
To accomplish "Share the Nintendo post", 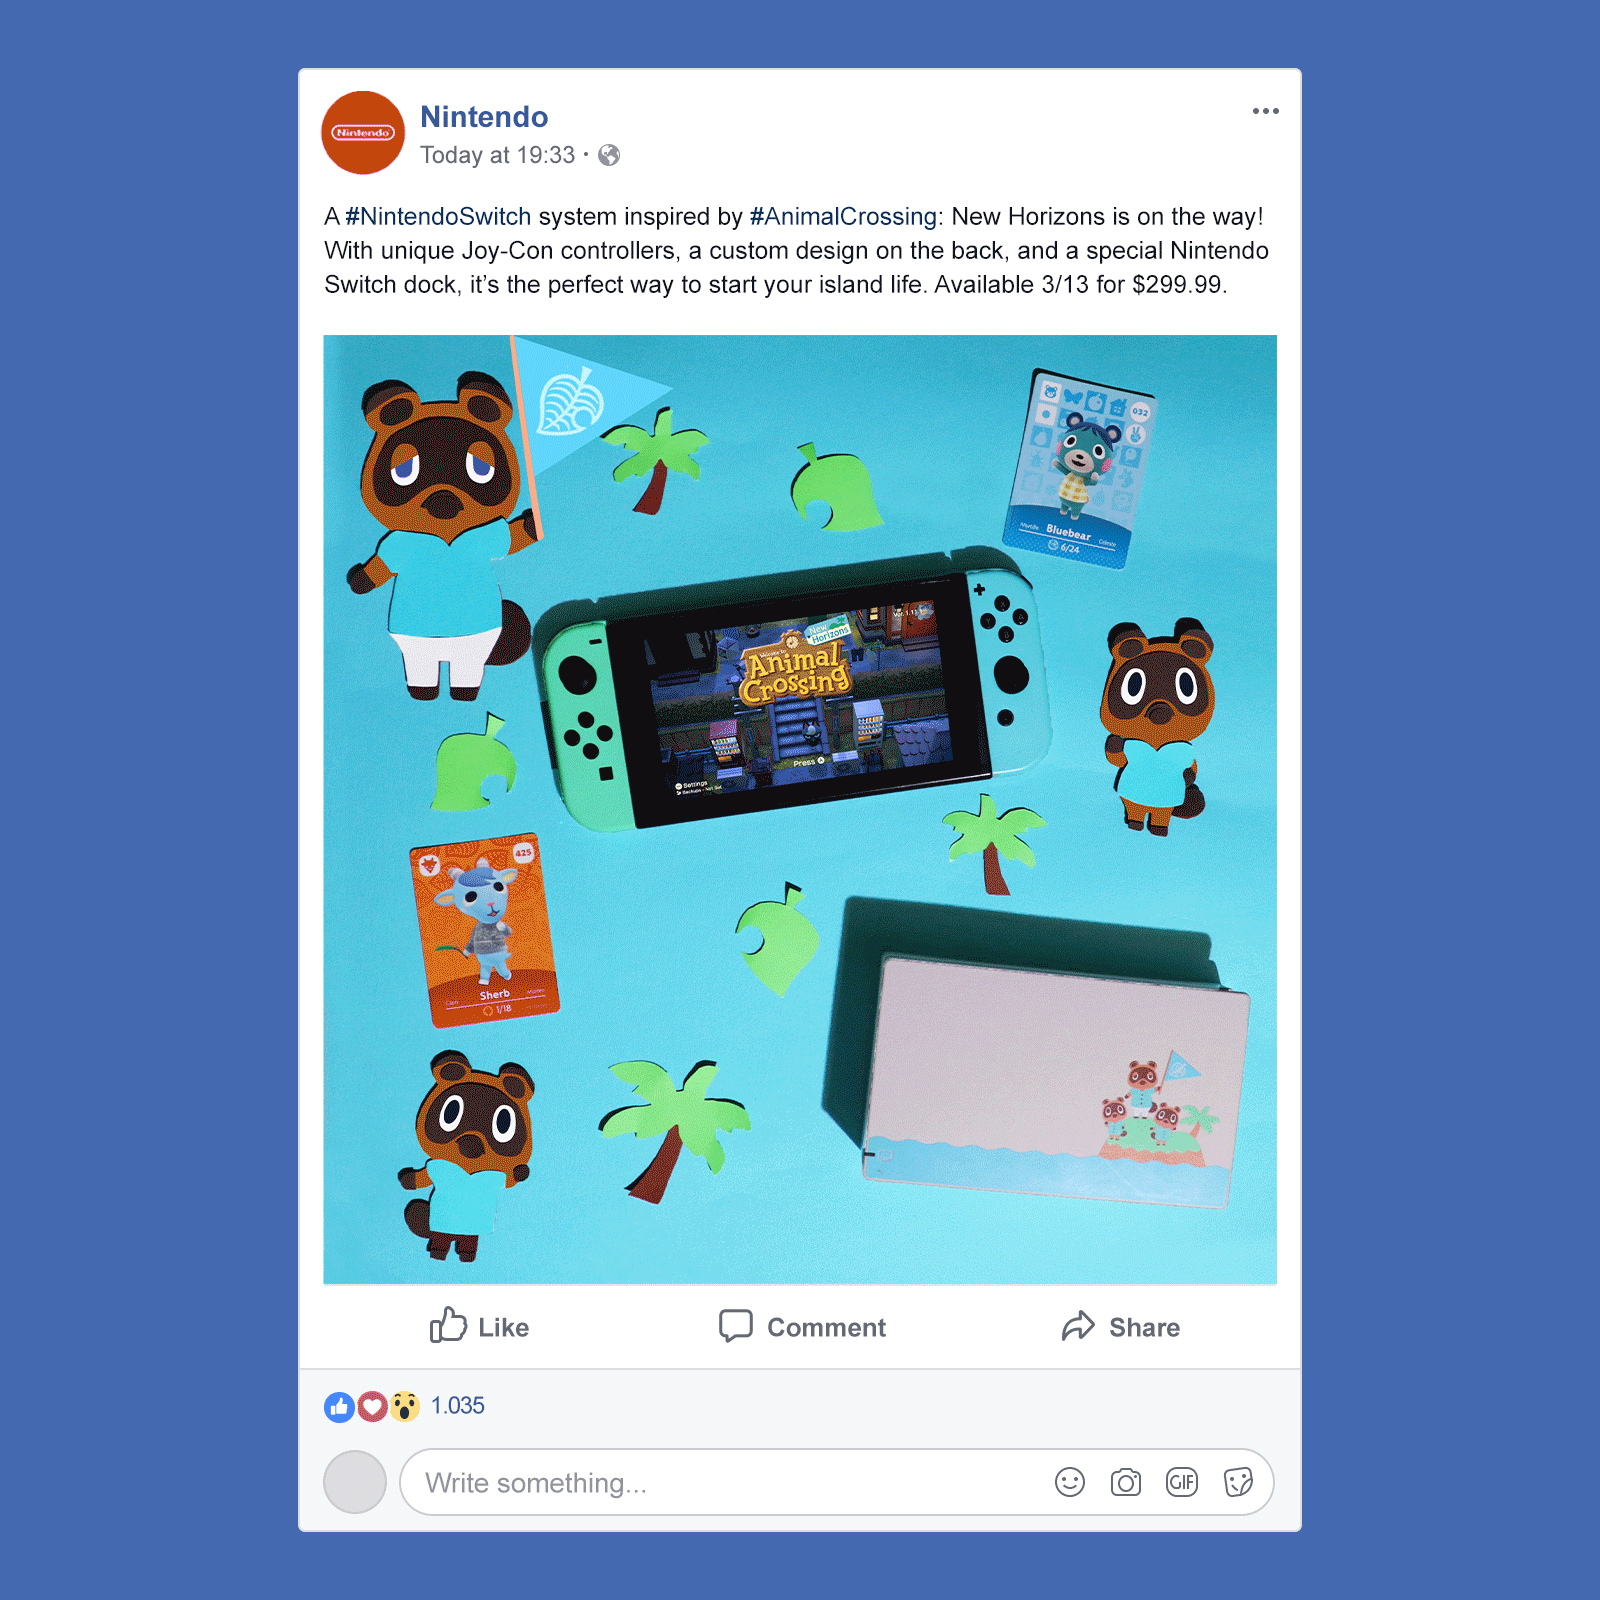I will (1120, 1327).
